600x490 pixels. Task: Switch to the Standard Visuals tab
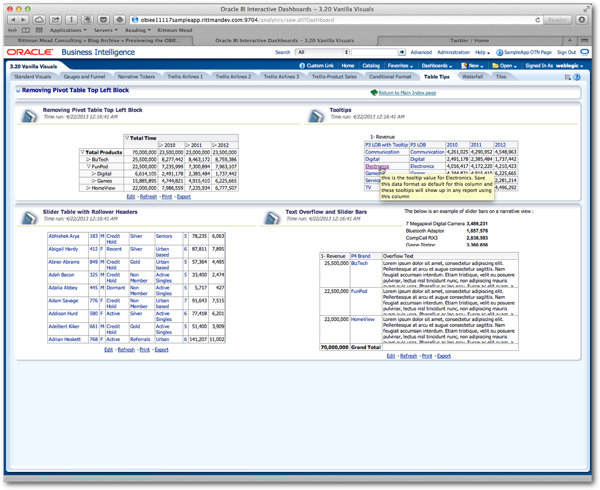33,77
